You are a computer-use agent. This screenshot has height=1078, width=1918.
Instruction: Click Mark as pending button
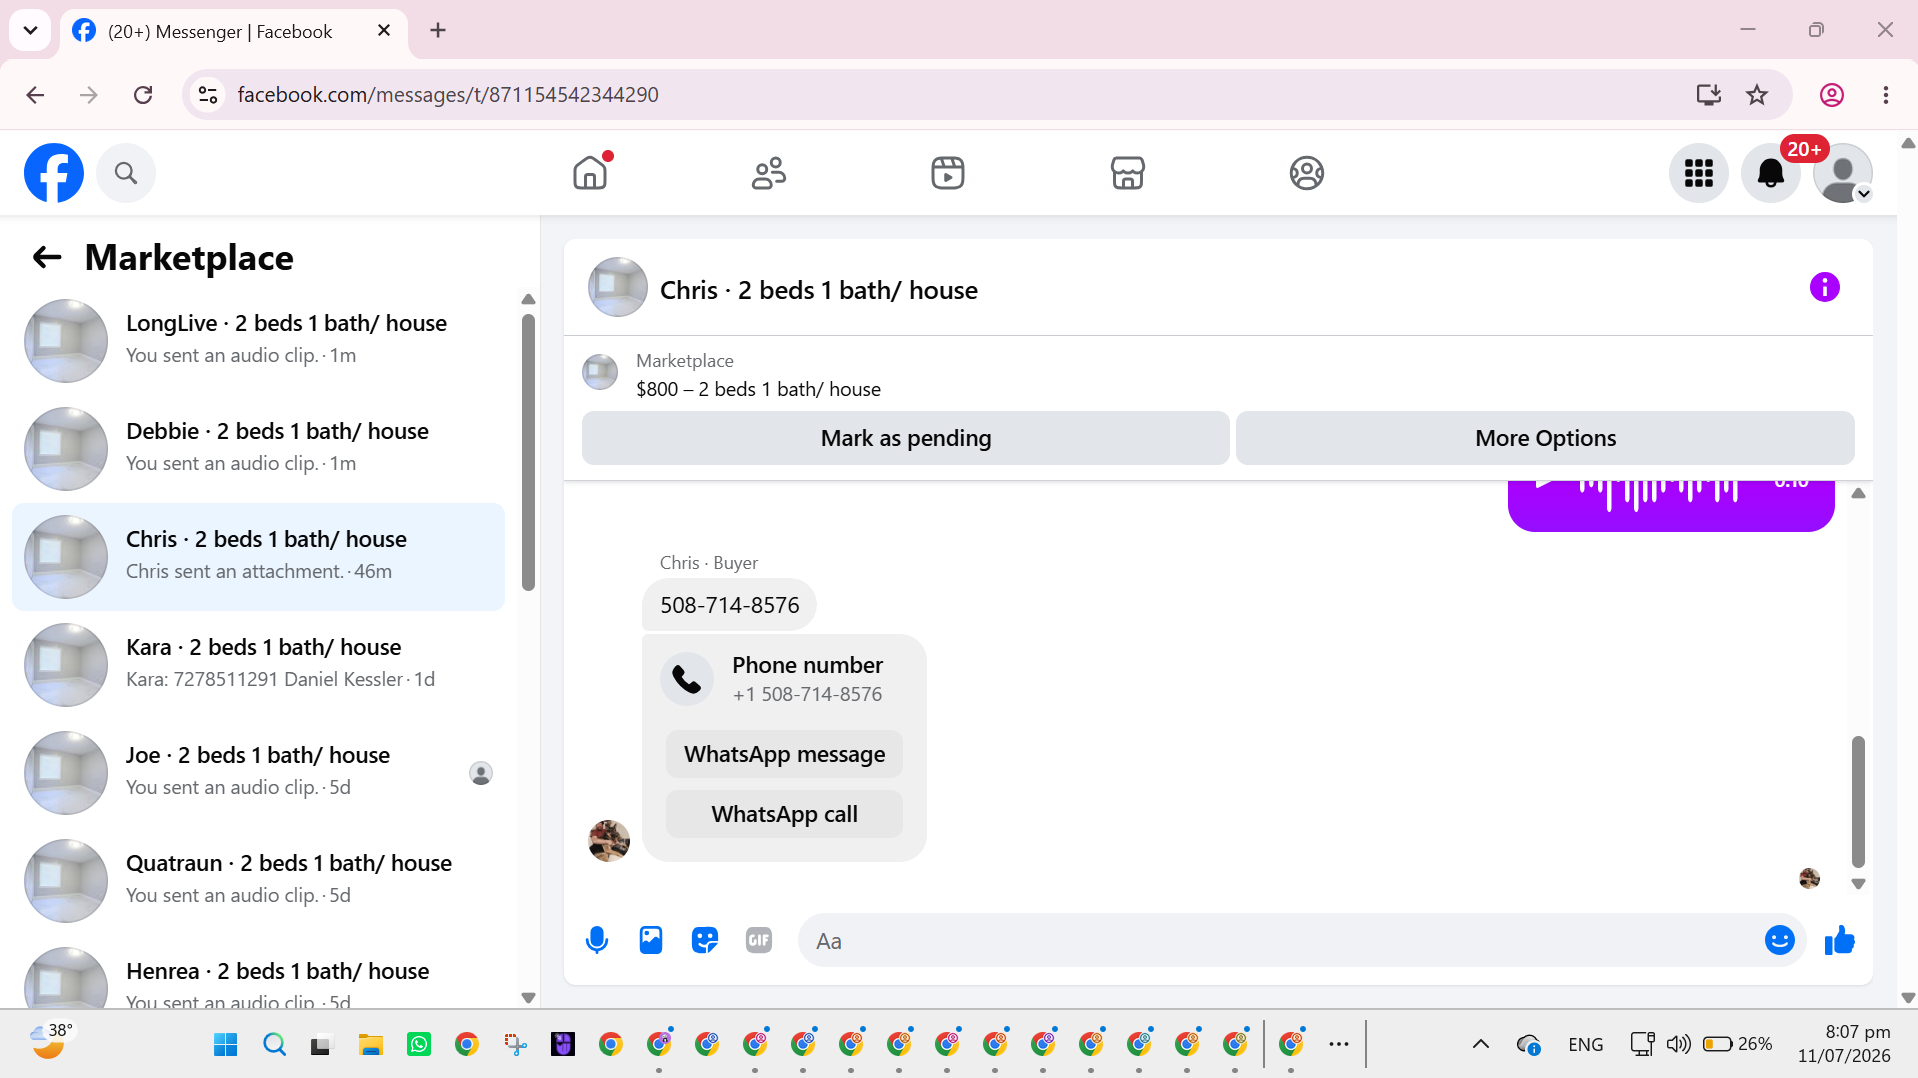point(906,438)
